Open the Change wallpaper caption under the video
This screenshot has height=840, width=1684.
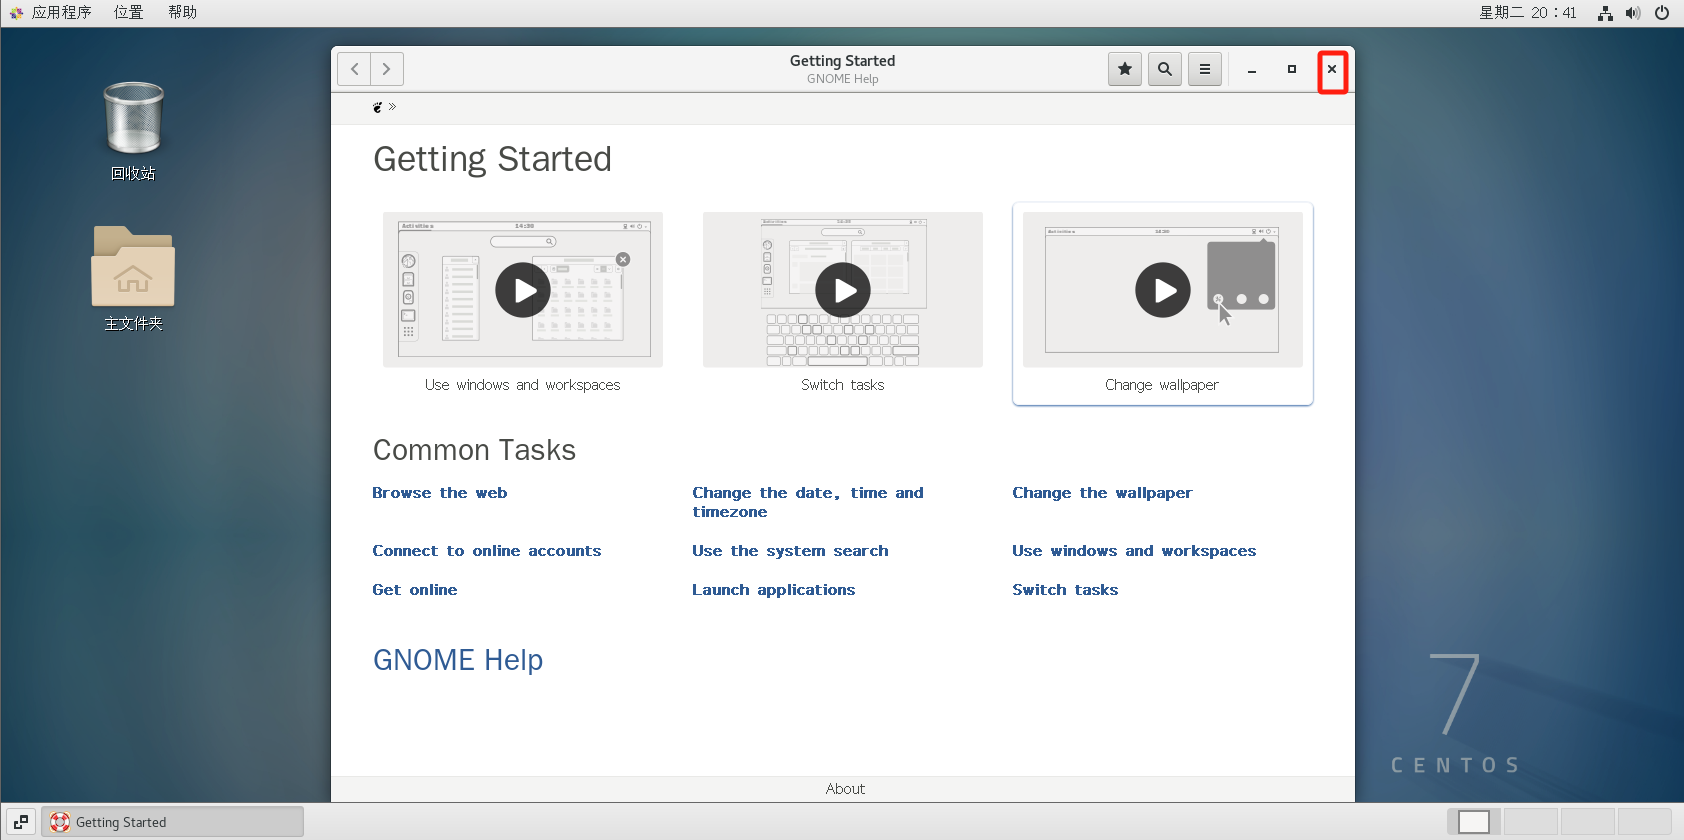point(1162,385)
